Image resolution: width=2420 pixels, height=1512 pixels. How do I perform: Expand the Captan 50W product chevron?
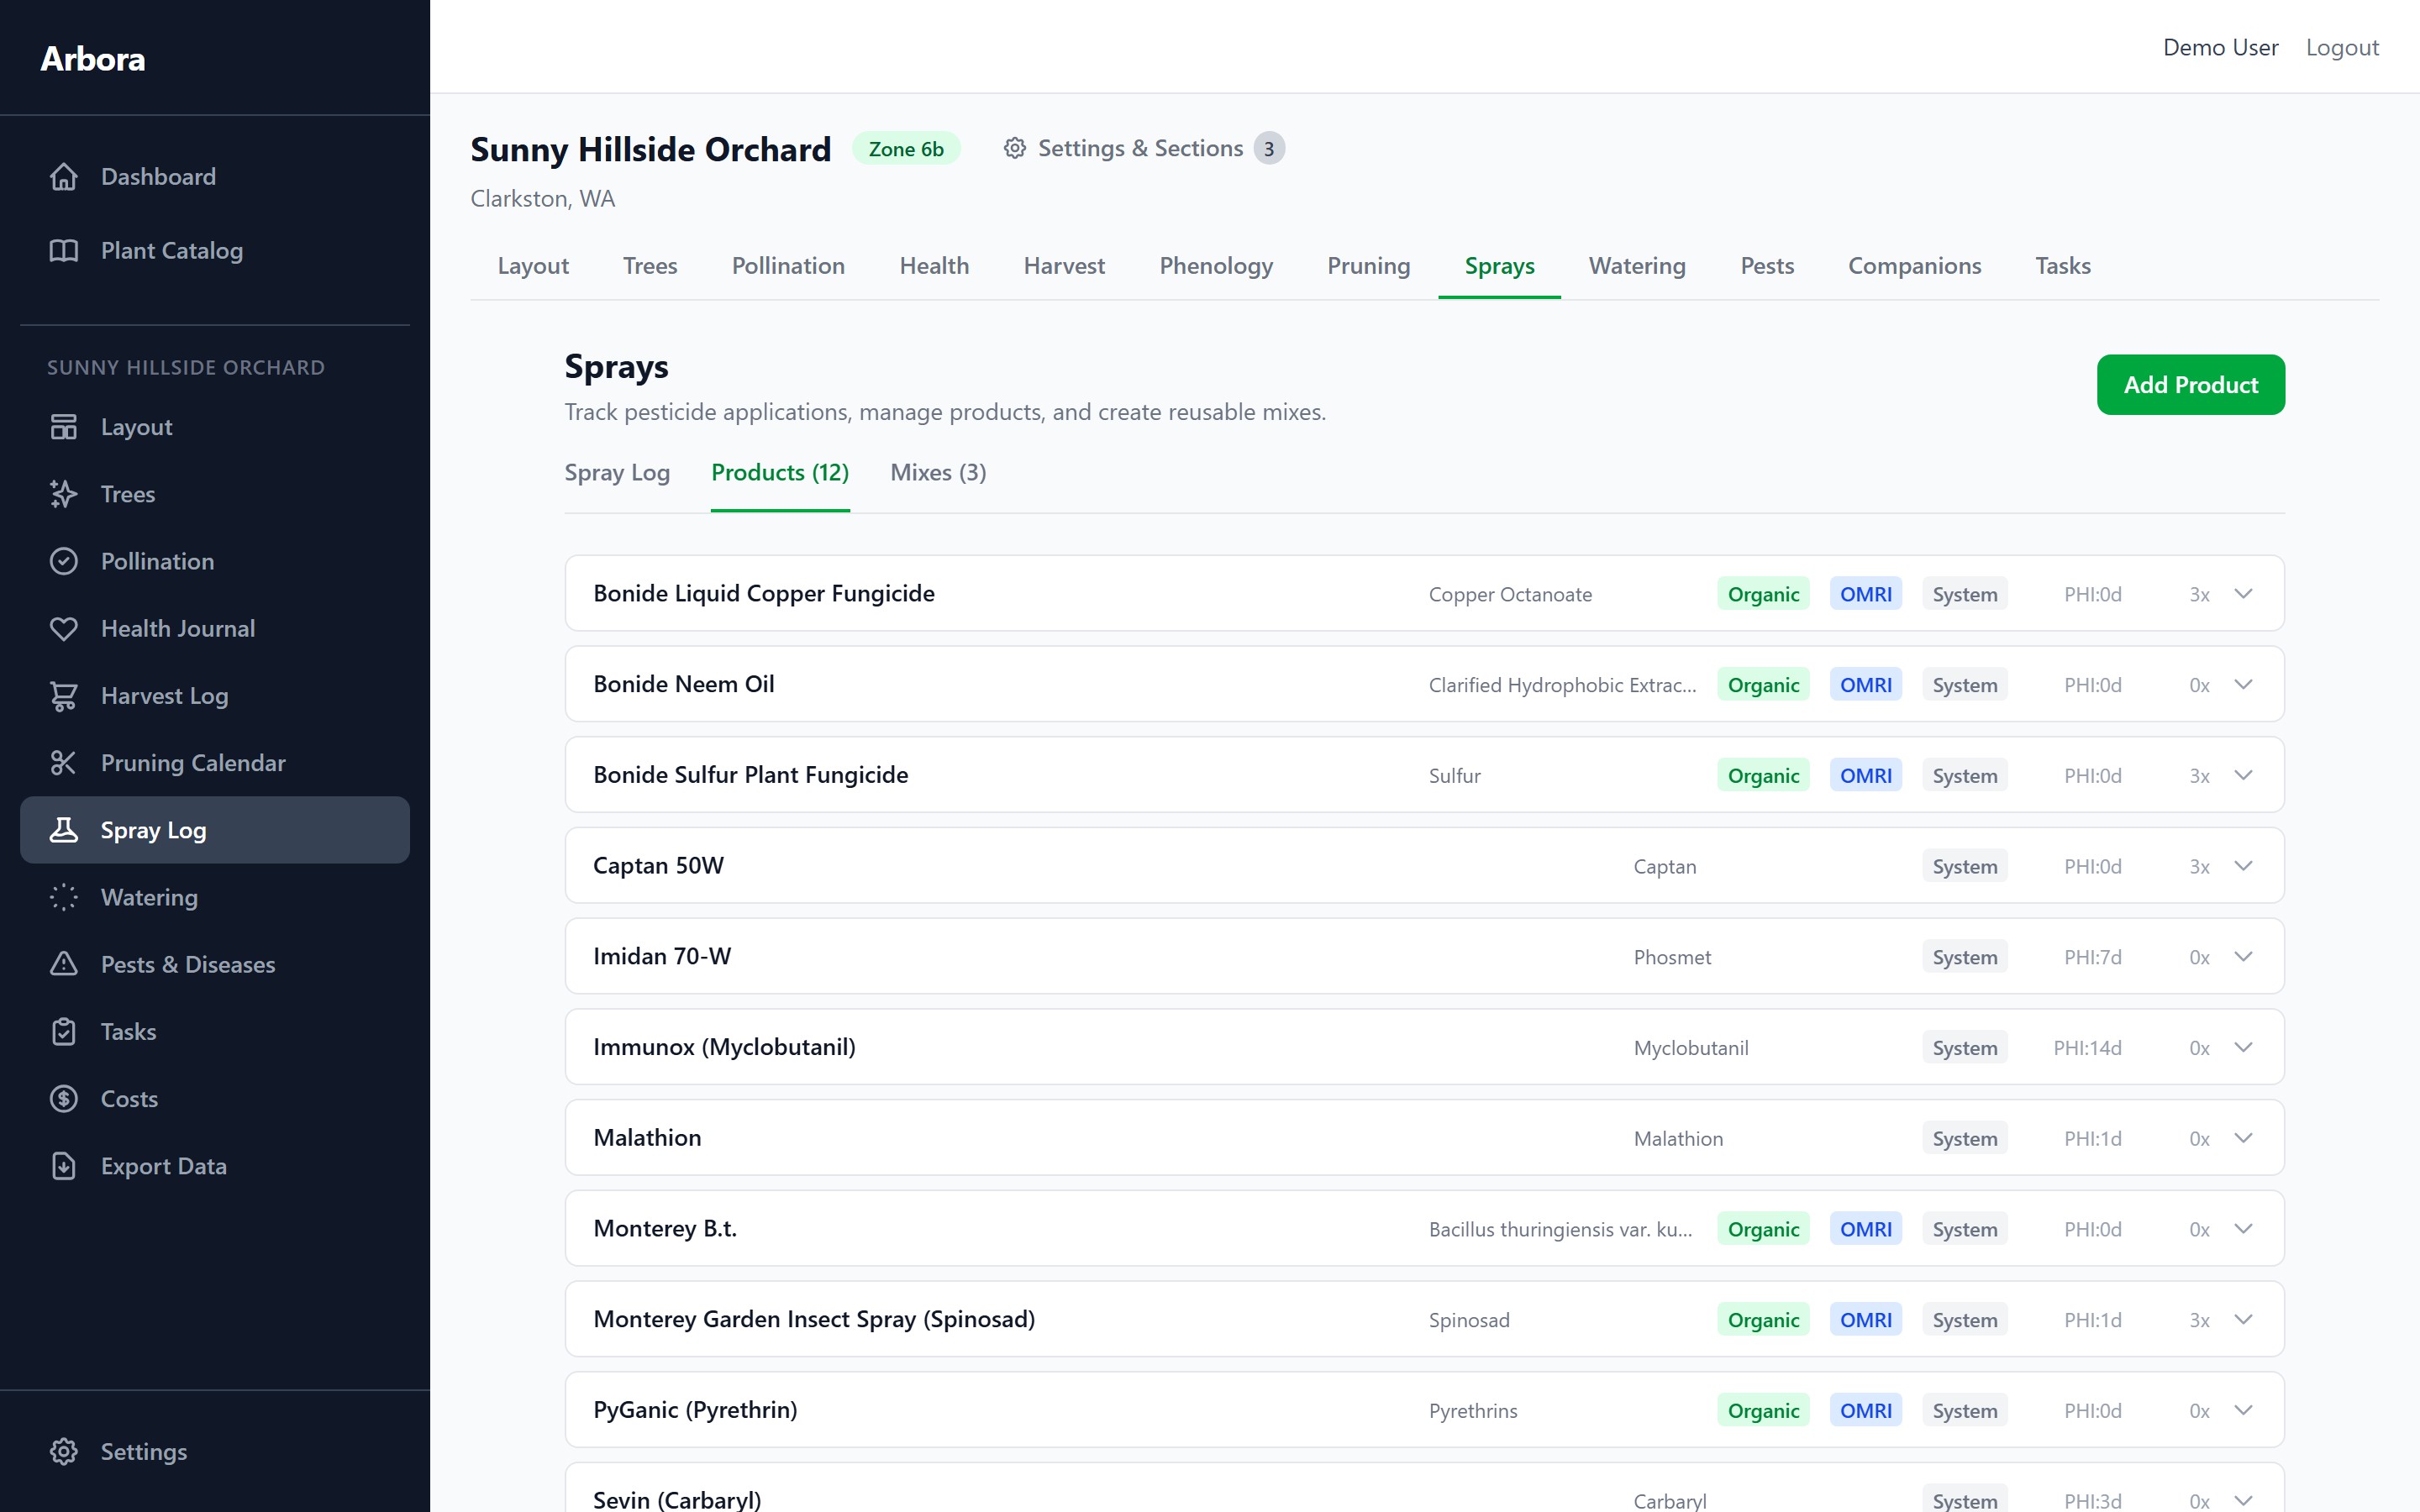pyautogui.click(x=2243, y=866)
